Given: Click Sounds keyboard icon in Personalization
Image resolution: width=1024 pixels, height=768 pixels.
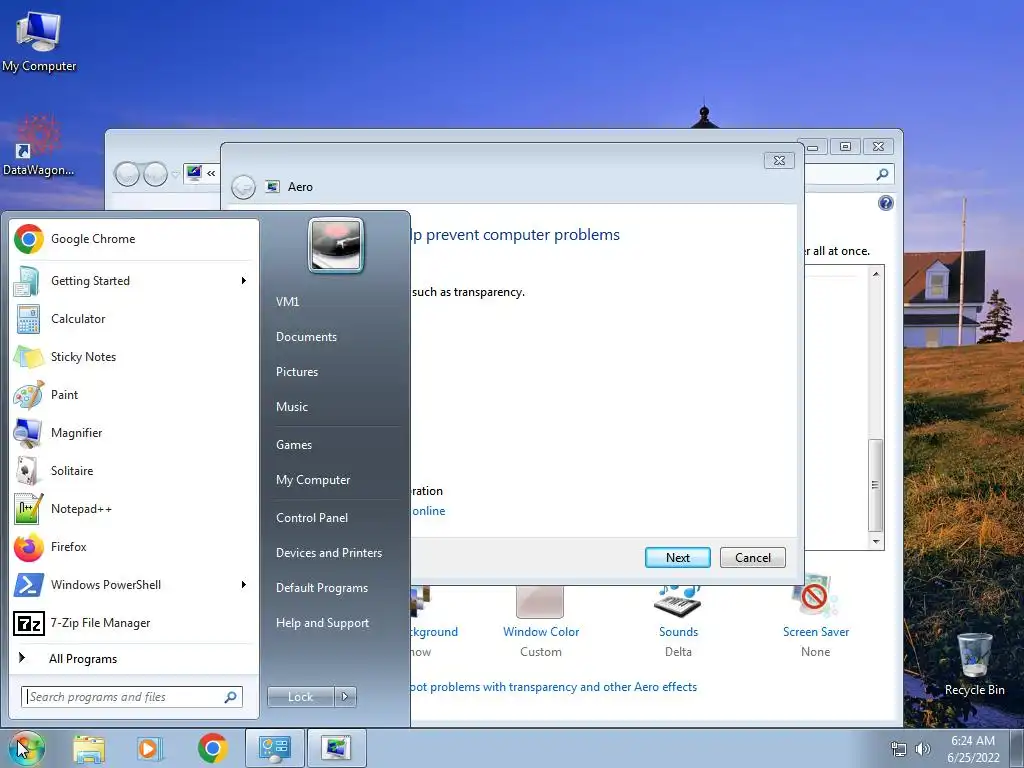Looking at the screenshot, I should (x=678, y=600).
